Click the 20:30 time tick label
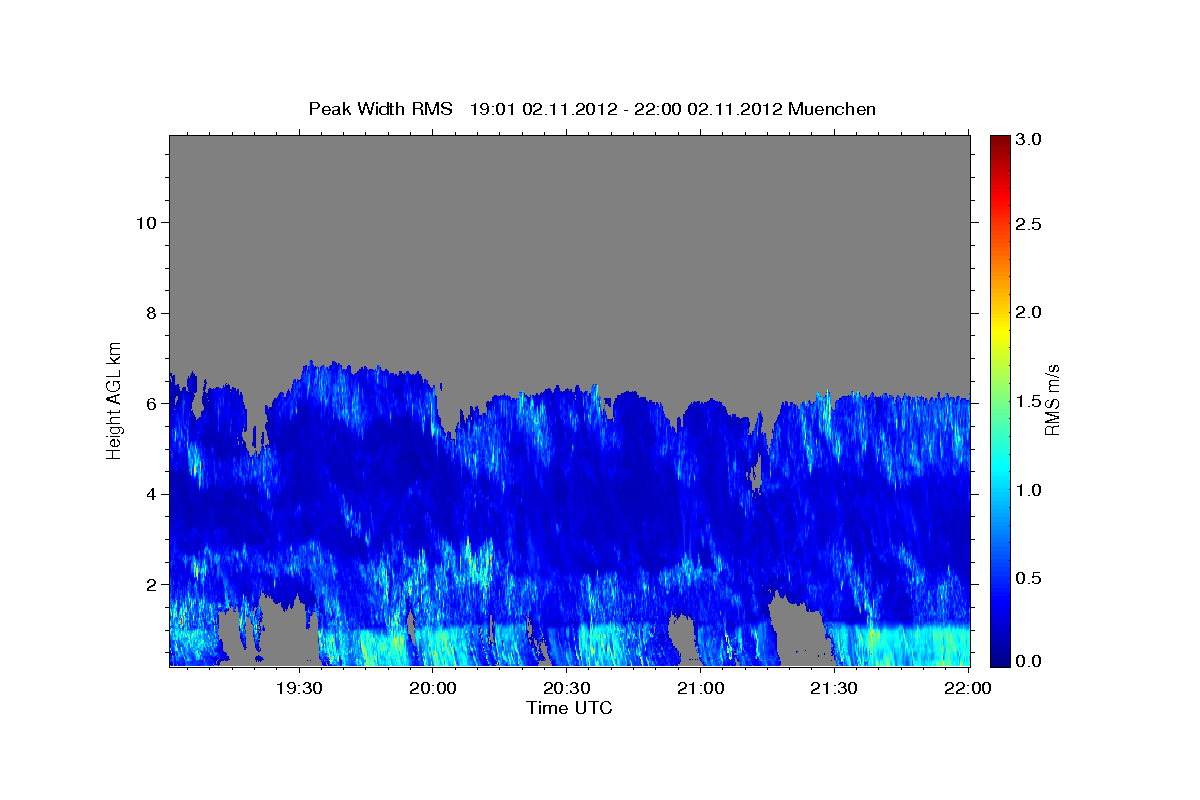The image size is (1200, 800). (x=566, y=689)
